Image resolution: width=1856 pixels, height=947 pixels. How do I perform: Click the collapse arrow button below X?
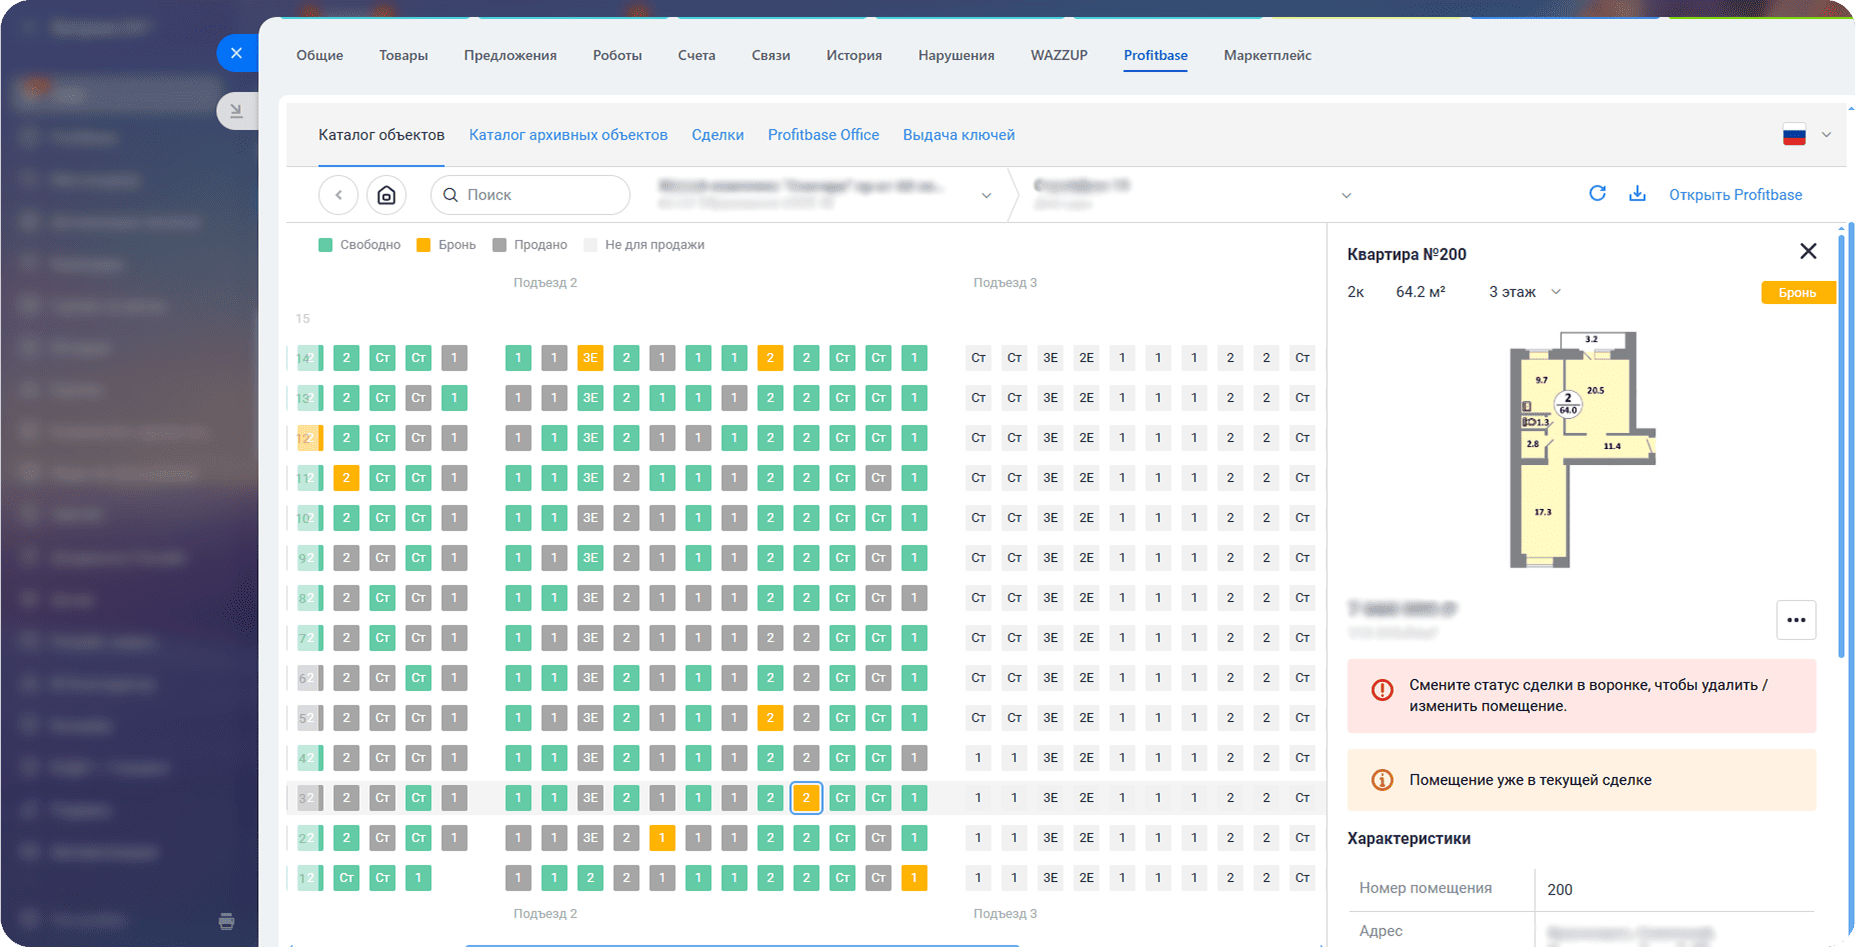coord(236,111)
